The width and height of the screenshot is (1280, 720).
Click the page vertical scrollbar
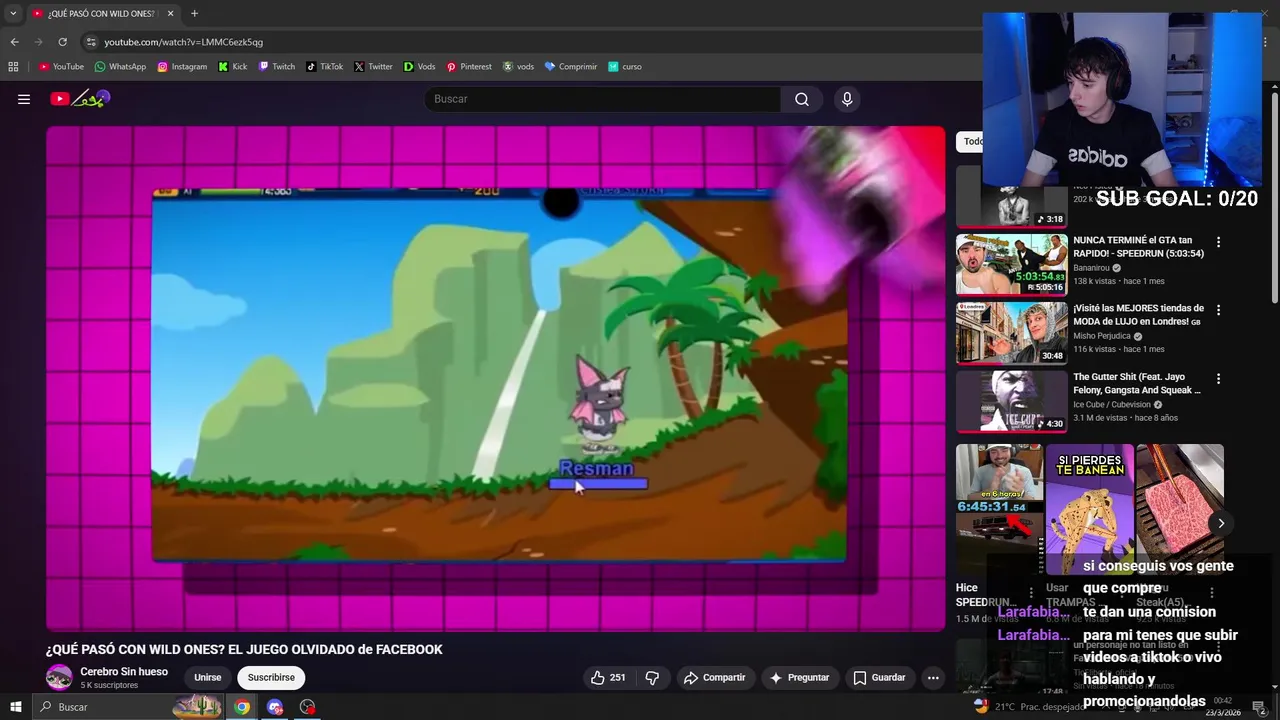coord(1275,198)
